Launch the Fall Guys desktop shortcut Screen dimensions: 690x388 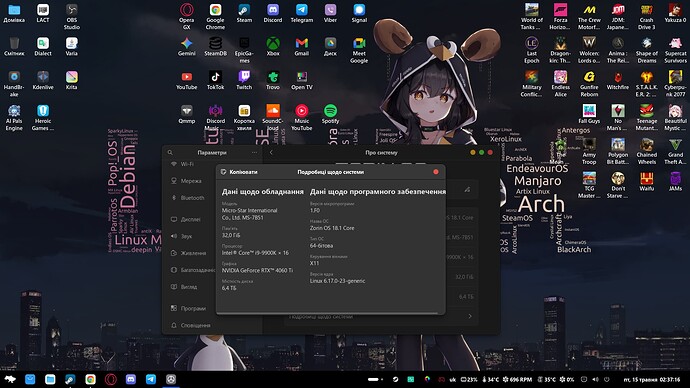589,114
